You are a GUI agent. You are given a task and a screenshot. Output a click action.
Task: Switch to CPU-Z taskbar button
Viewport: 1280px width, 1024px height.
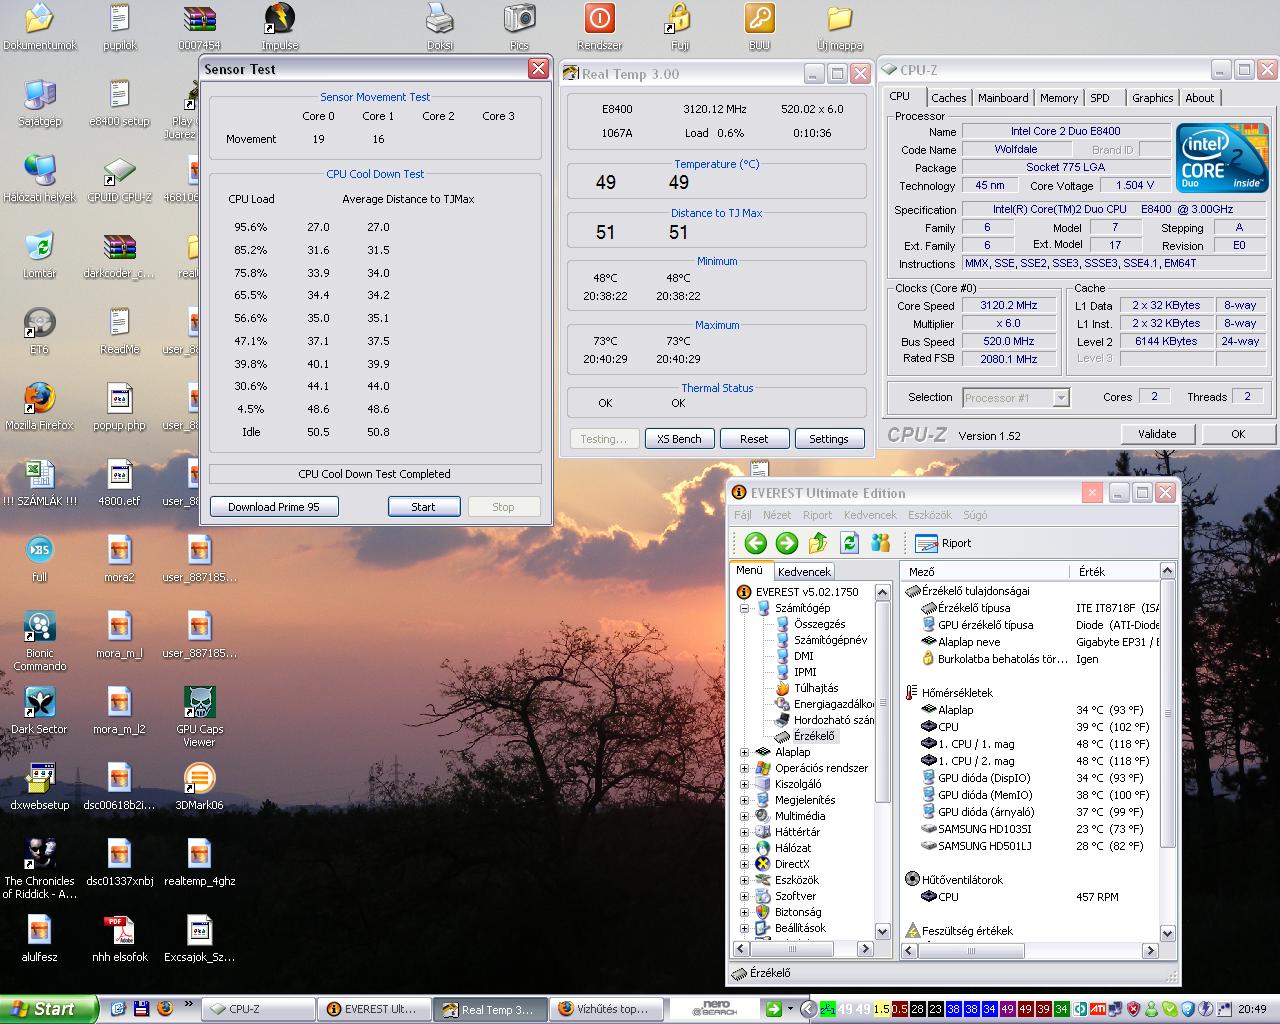[x=258, y=1009]
